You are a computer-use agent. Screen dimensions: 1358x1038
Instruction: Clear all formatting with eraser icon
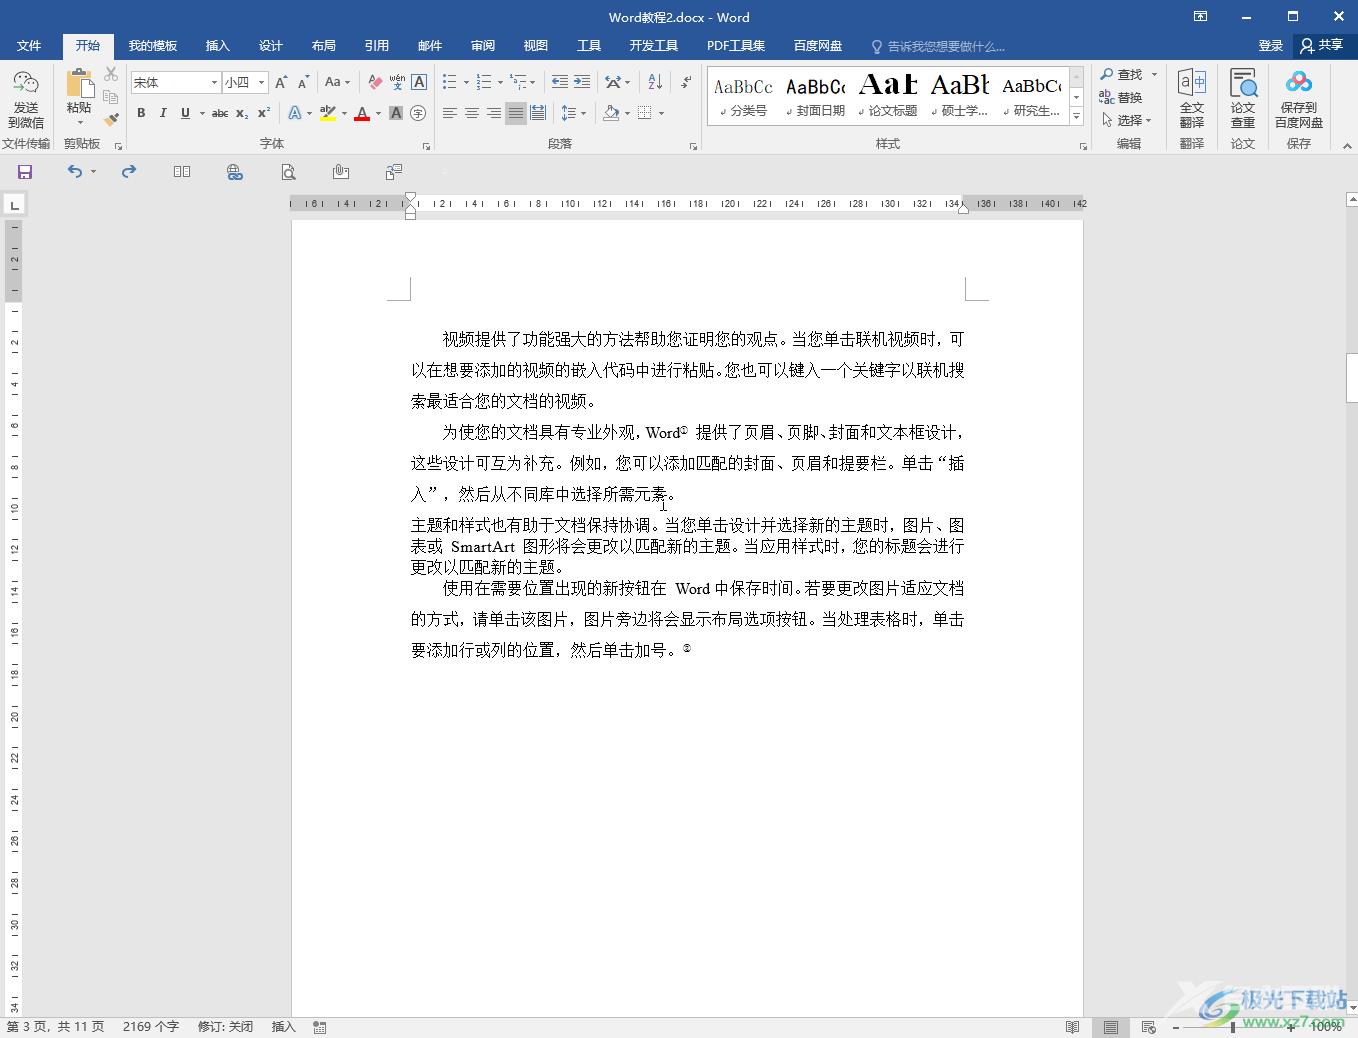click(375, 82)
